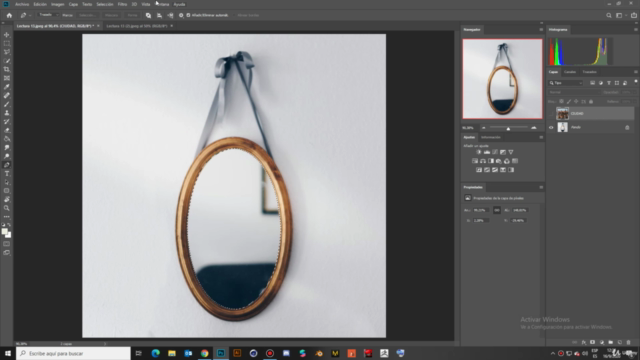Select the Lasso tool
The width and height of the screenshot is (640, 360).
7,52
